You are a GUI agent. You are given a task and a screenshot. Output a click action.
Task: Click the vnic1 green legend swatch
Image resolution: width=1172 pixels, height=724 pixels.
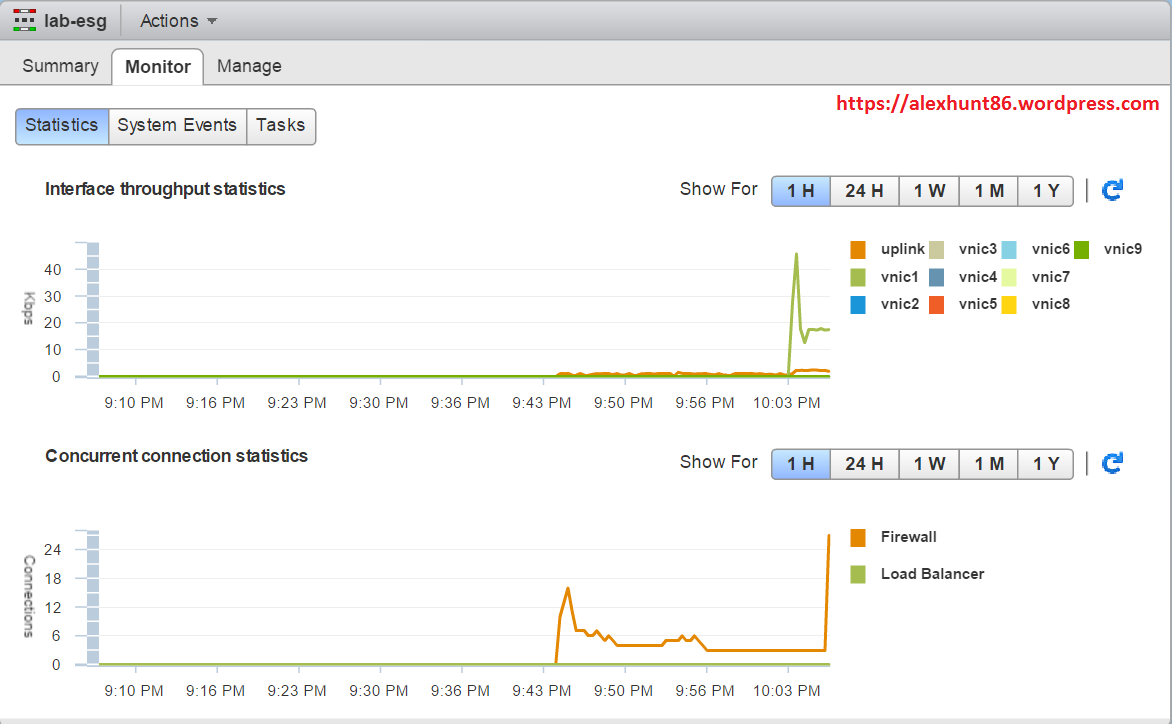[857, 277]
